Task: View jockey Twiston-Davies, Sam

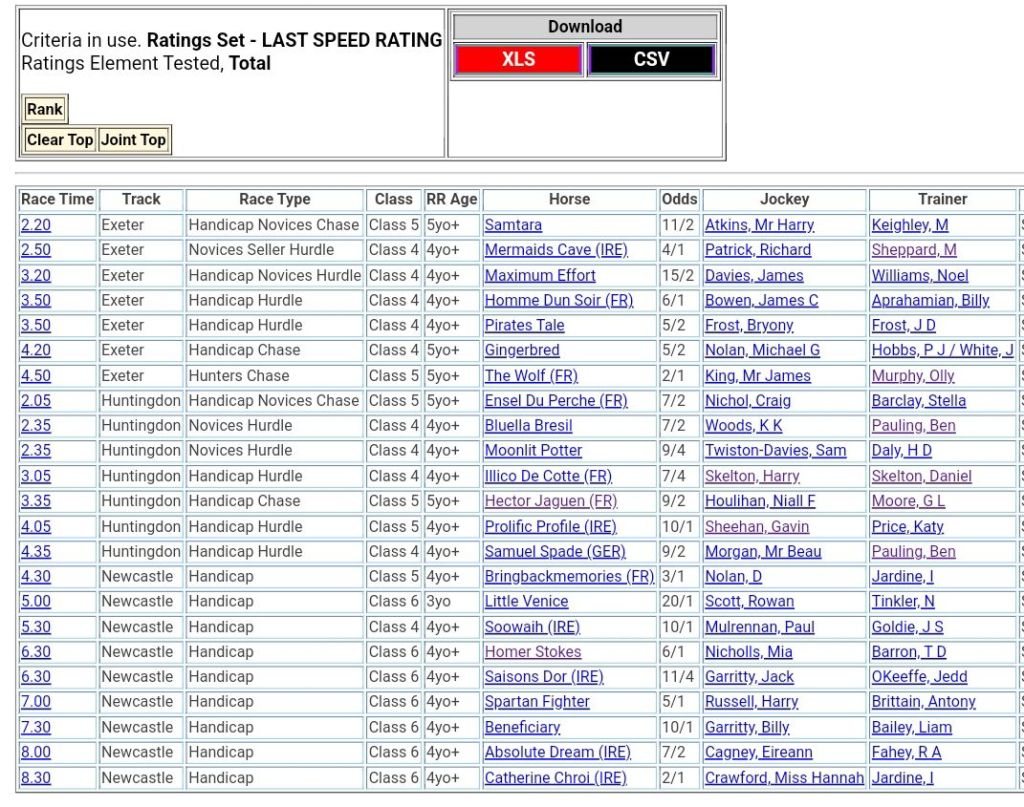Action: tap(775, 451)
